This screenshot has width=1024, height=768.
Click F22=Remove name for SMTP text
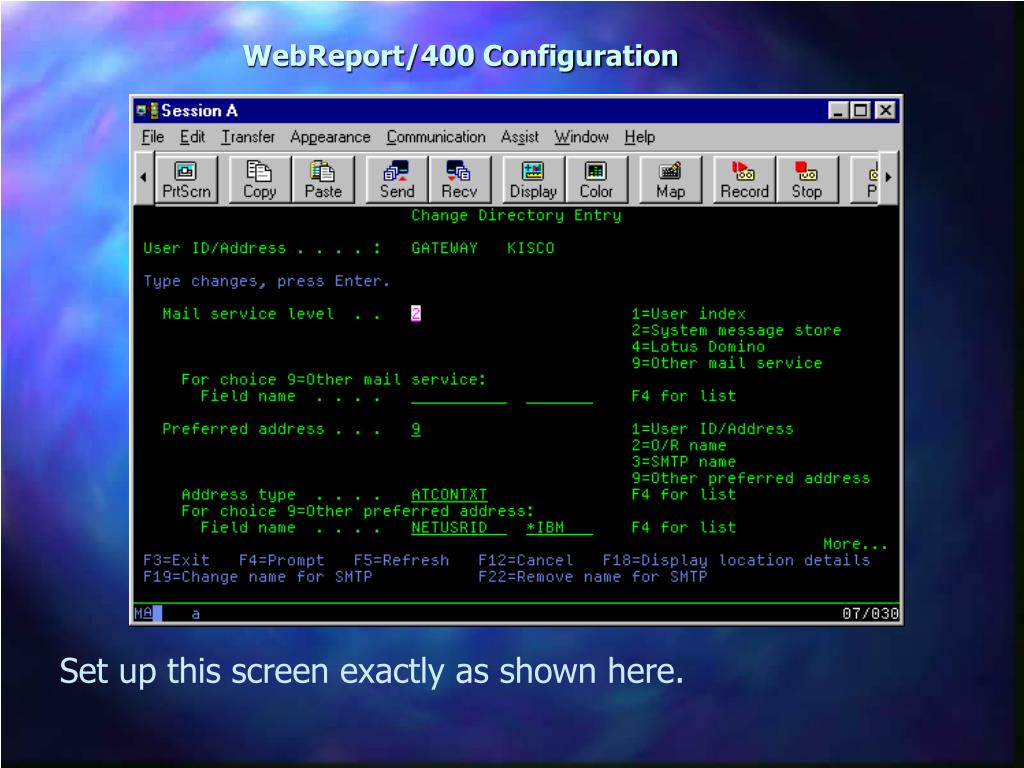[x=592, y=577]
